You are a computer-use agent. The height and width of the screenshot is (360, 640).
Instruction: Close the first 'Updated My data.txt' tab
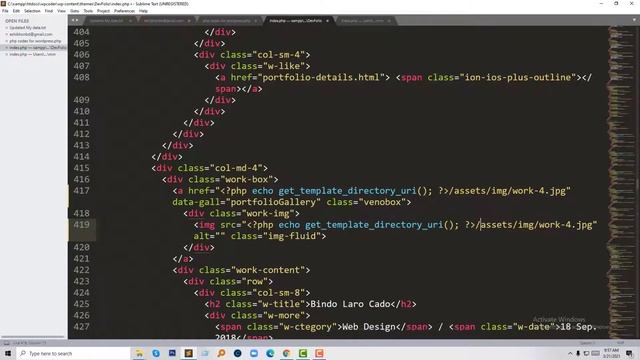[130, 21]
